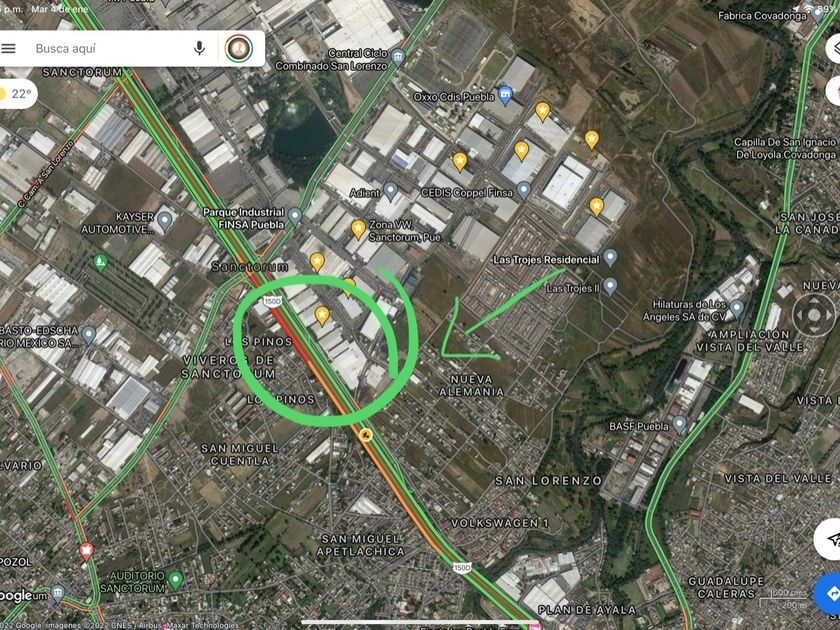
Task: Tap the Hilaturas de Los Ángeles pin
Action: 737,309
